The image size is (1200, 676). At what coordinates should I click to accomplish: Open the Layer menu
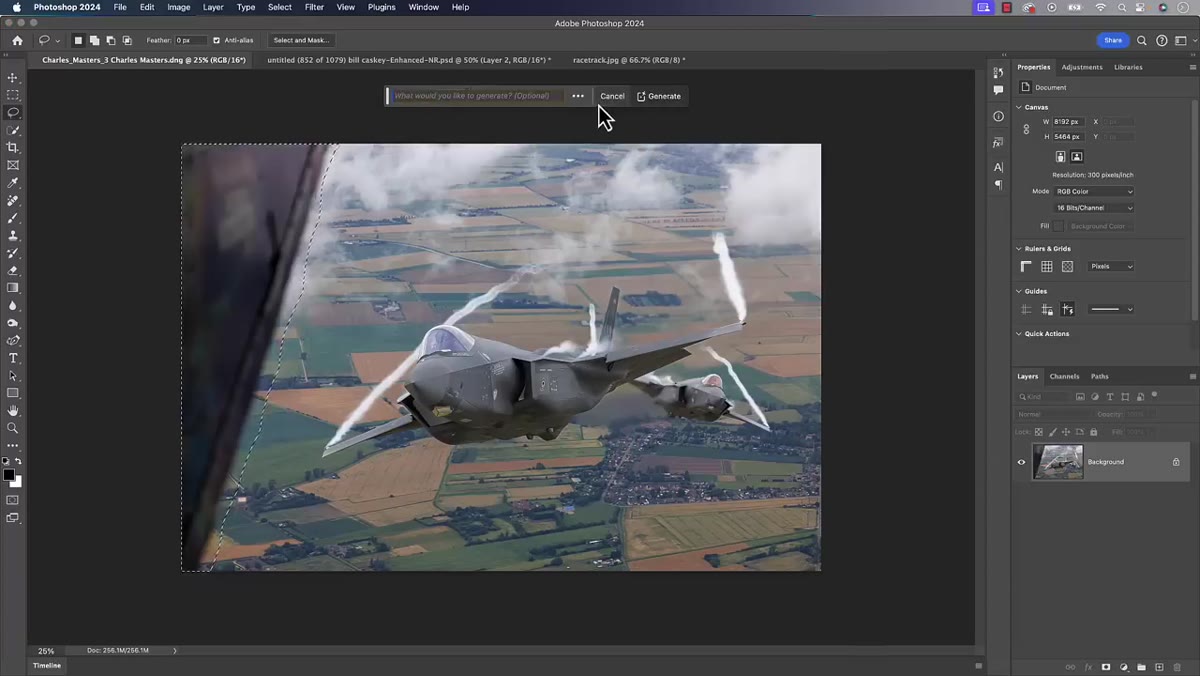click(x=213, y=7)
